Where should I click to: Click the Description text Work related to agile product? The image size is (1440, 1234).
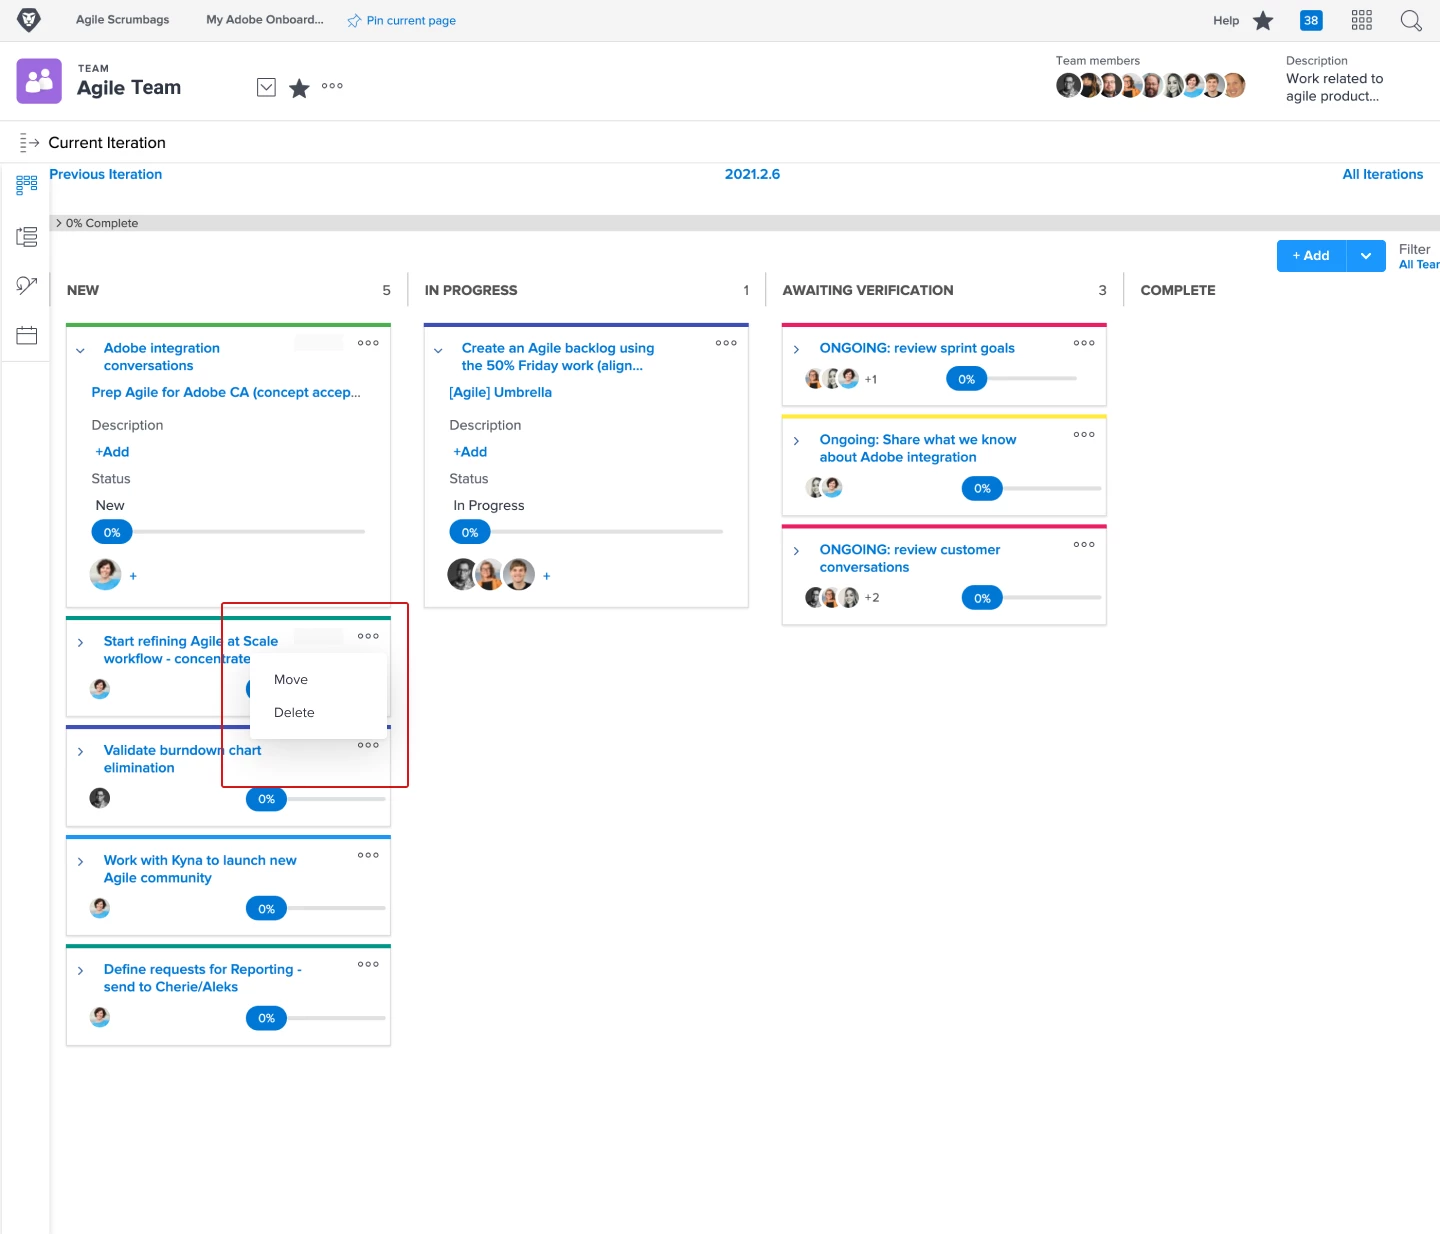pos(1334,87)
